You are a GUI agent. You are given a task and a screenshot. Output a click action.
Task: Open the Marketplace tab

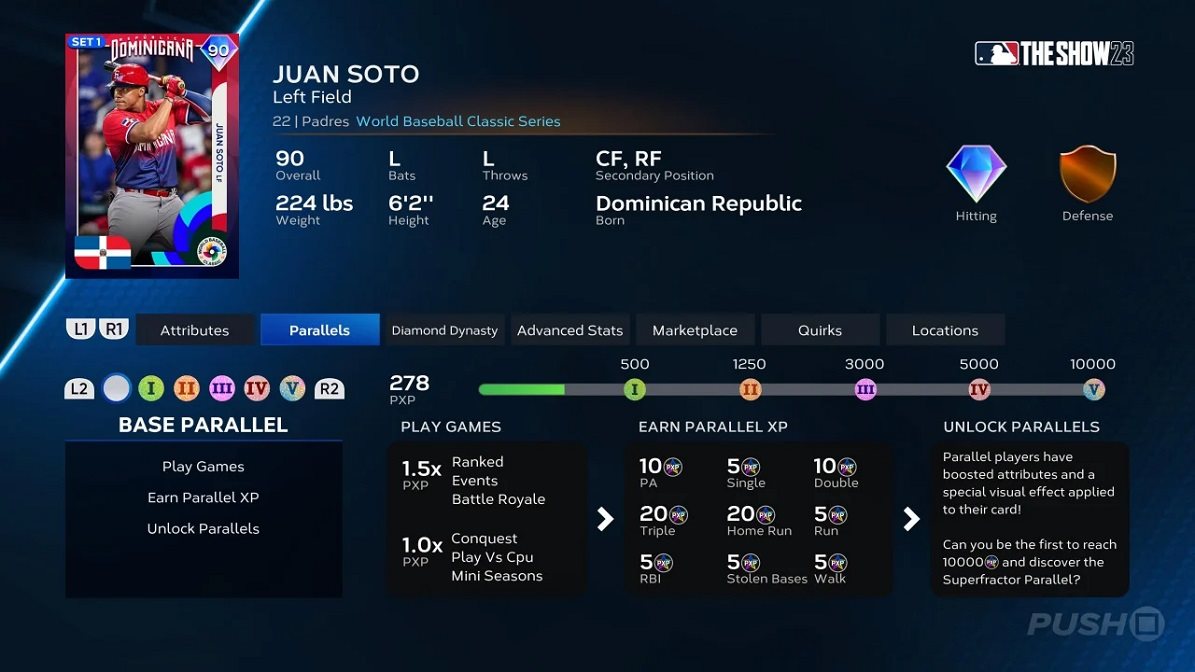tap(695, 330)
